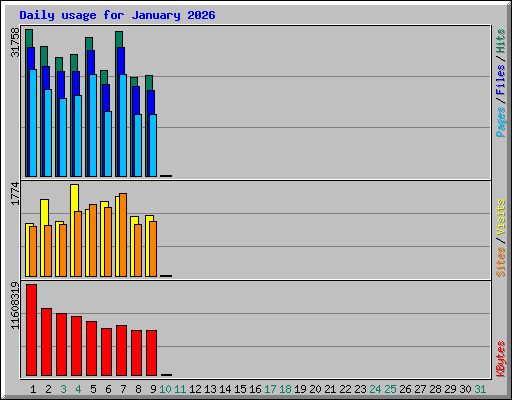Click day 20 on the x-axis
Viewport: 512px width, 400px height.
(315, 389)
